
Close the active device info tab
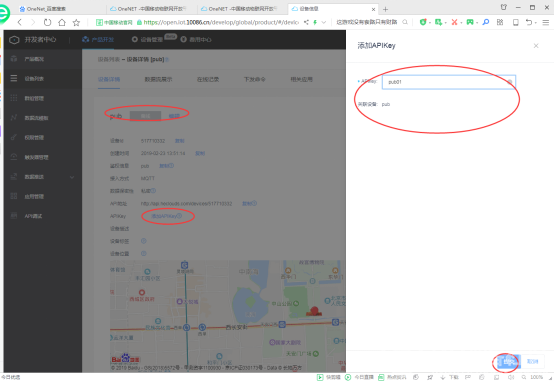point(373,9)
